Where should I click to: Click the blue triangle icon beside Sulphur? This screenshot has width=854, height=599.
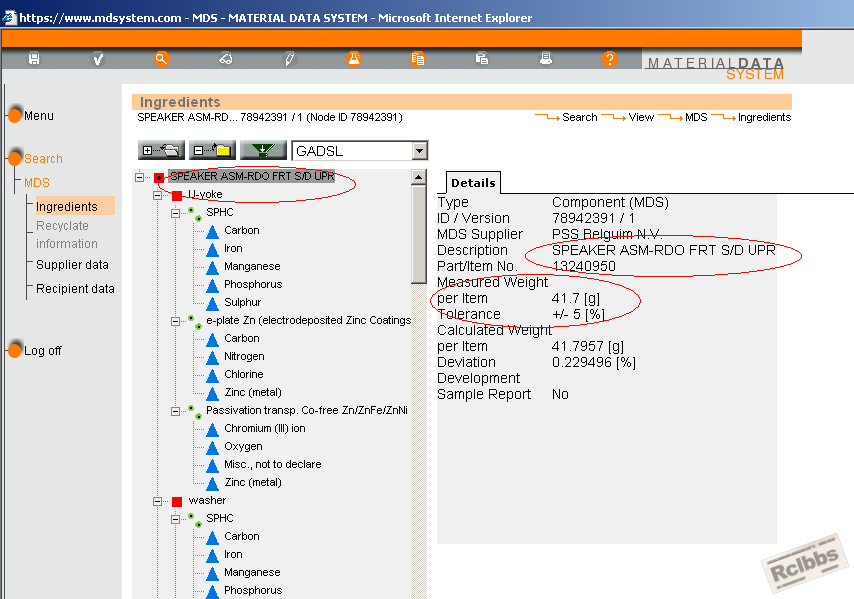point(212,304)
